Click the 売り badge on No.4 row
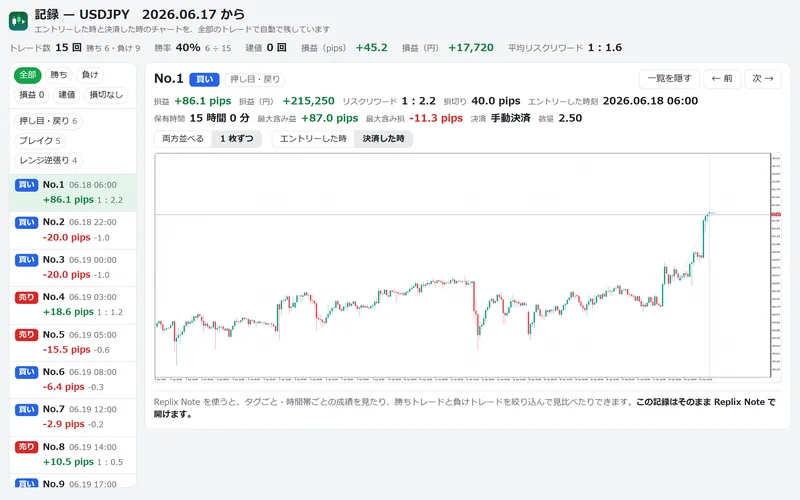Image resolution: width=800 pixels, height=500 pixels. (x=27, y=297)
